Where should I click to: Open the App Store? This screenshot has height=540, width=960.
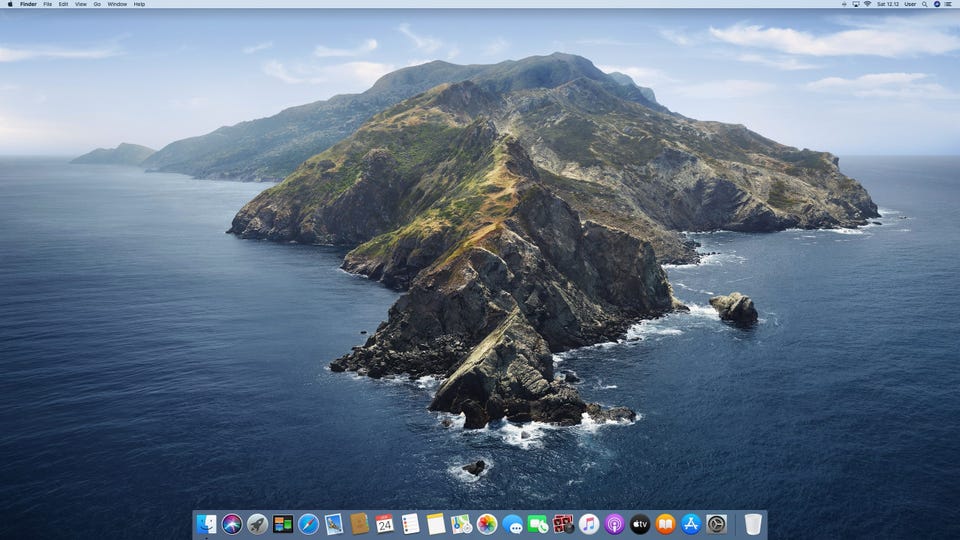coord(691,524)
